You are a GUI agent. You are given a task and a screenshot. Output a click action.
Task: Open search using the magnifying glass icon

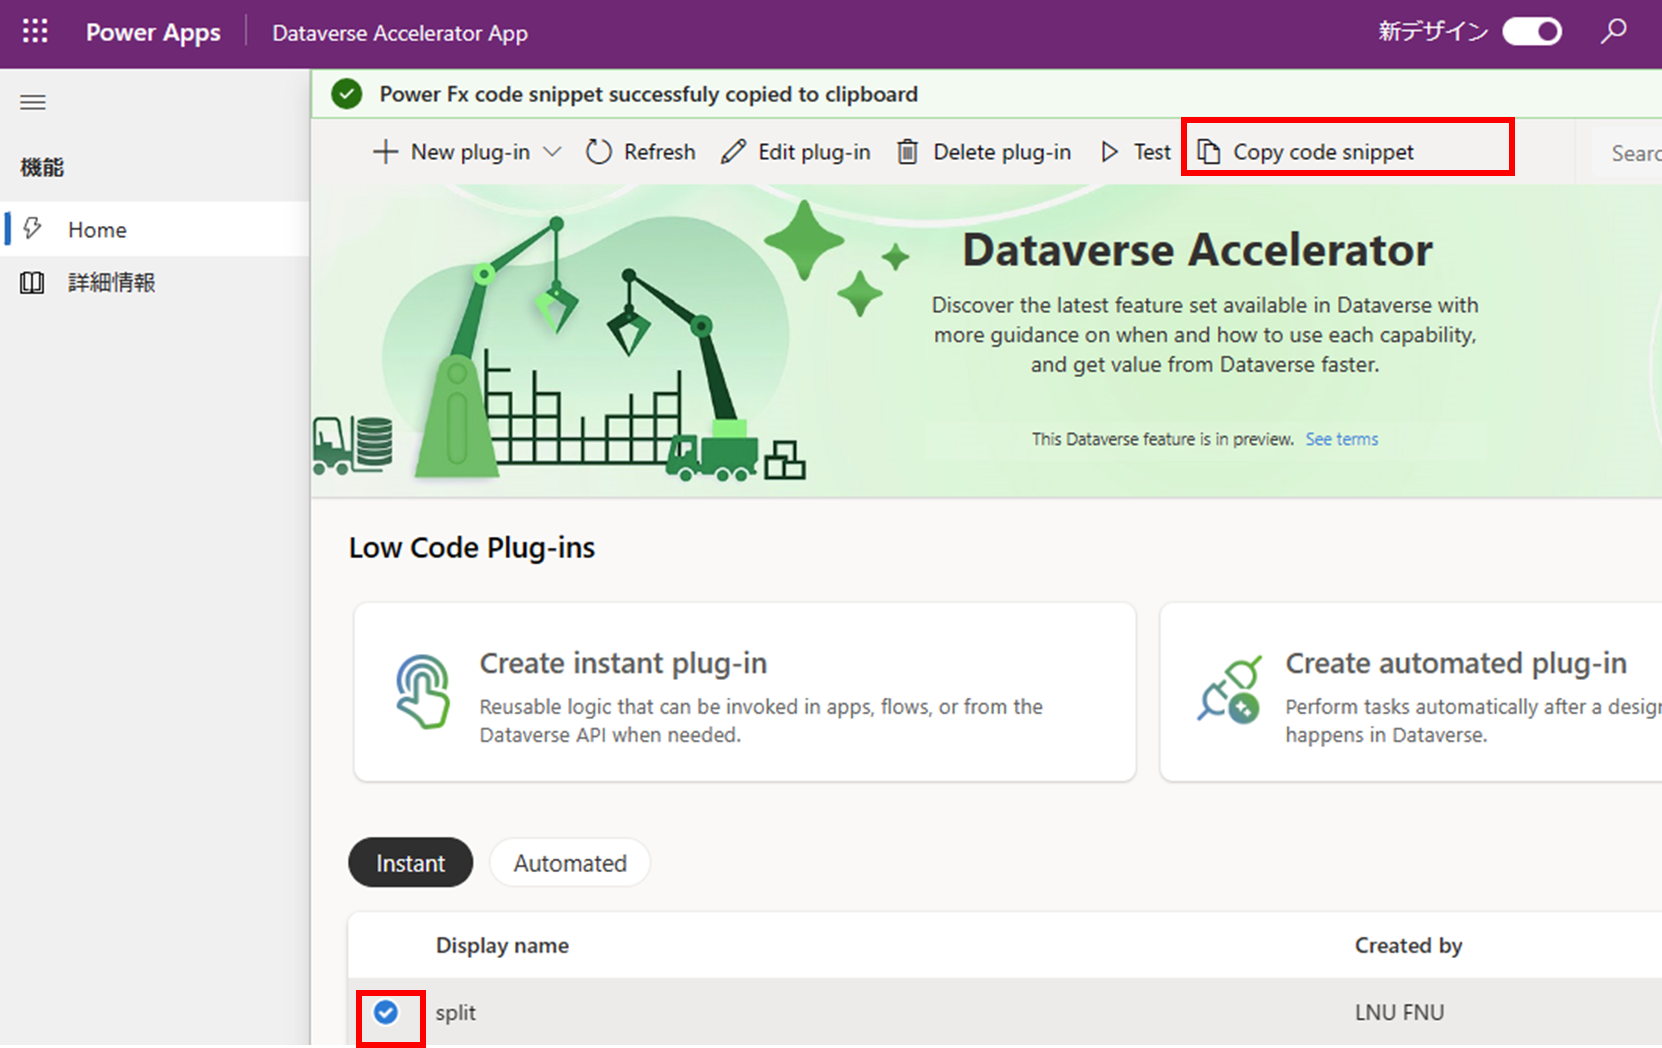pos(1613,31)
